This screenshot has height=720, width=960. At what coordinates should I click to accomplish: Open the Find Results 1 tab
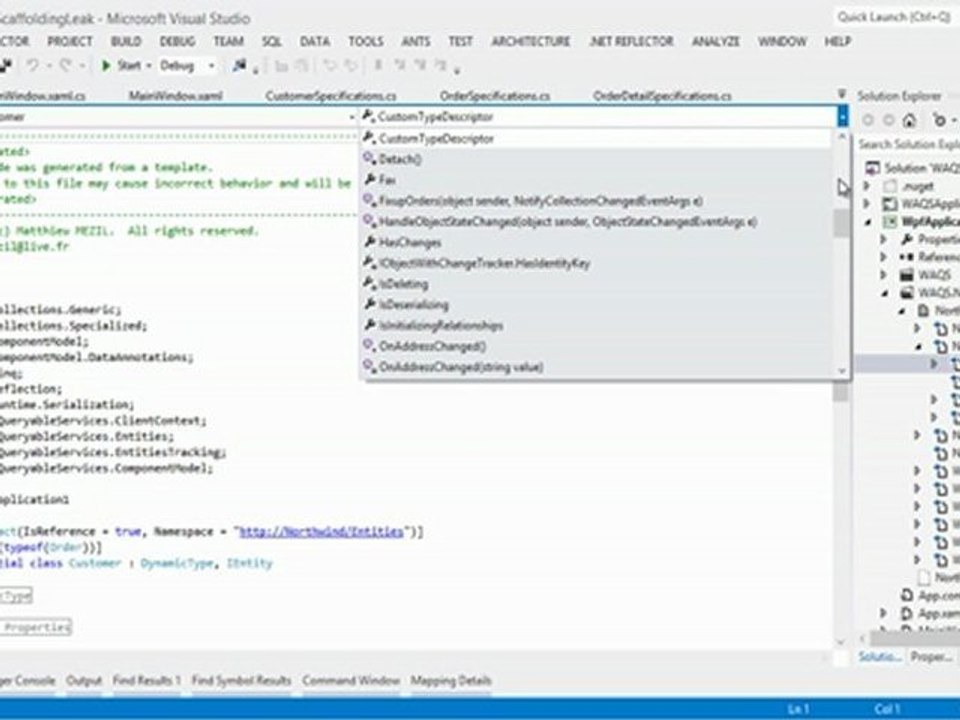[146, 681]
